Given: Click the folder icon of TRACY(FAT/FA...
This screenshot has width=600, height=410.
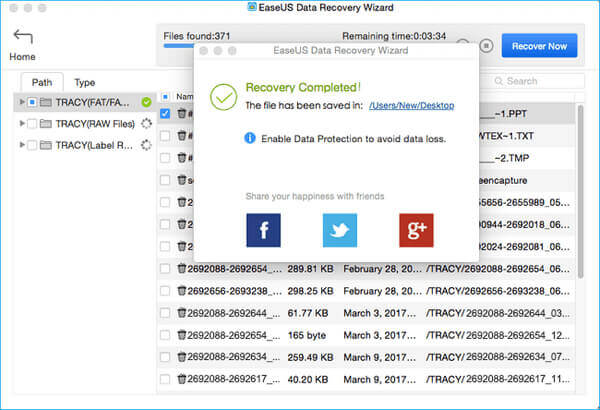Looking at the screenshot, I should tap(46, 102).
